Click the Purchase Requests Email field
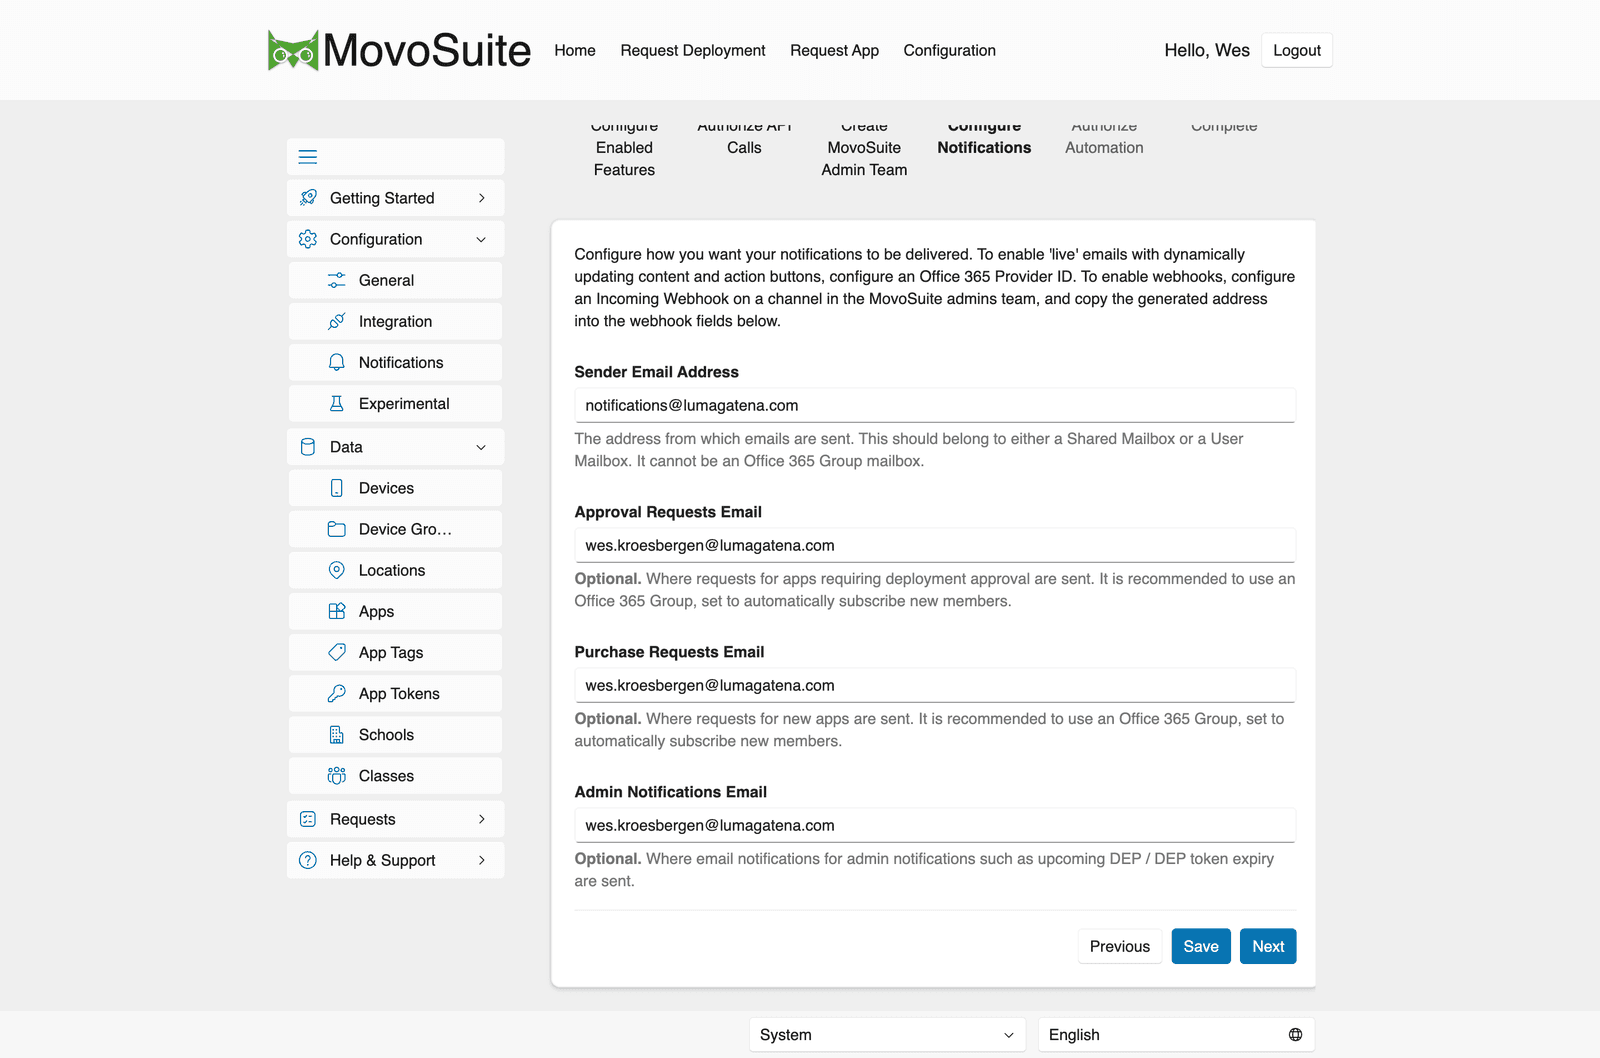1600x1058 pixels. [x=935, y=685]
